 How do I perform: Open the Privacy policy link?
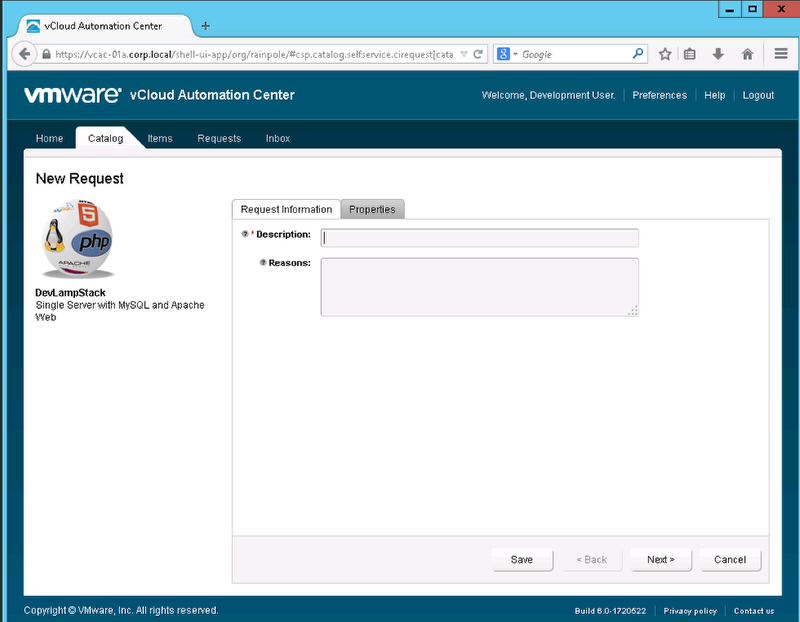[690, 611]
